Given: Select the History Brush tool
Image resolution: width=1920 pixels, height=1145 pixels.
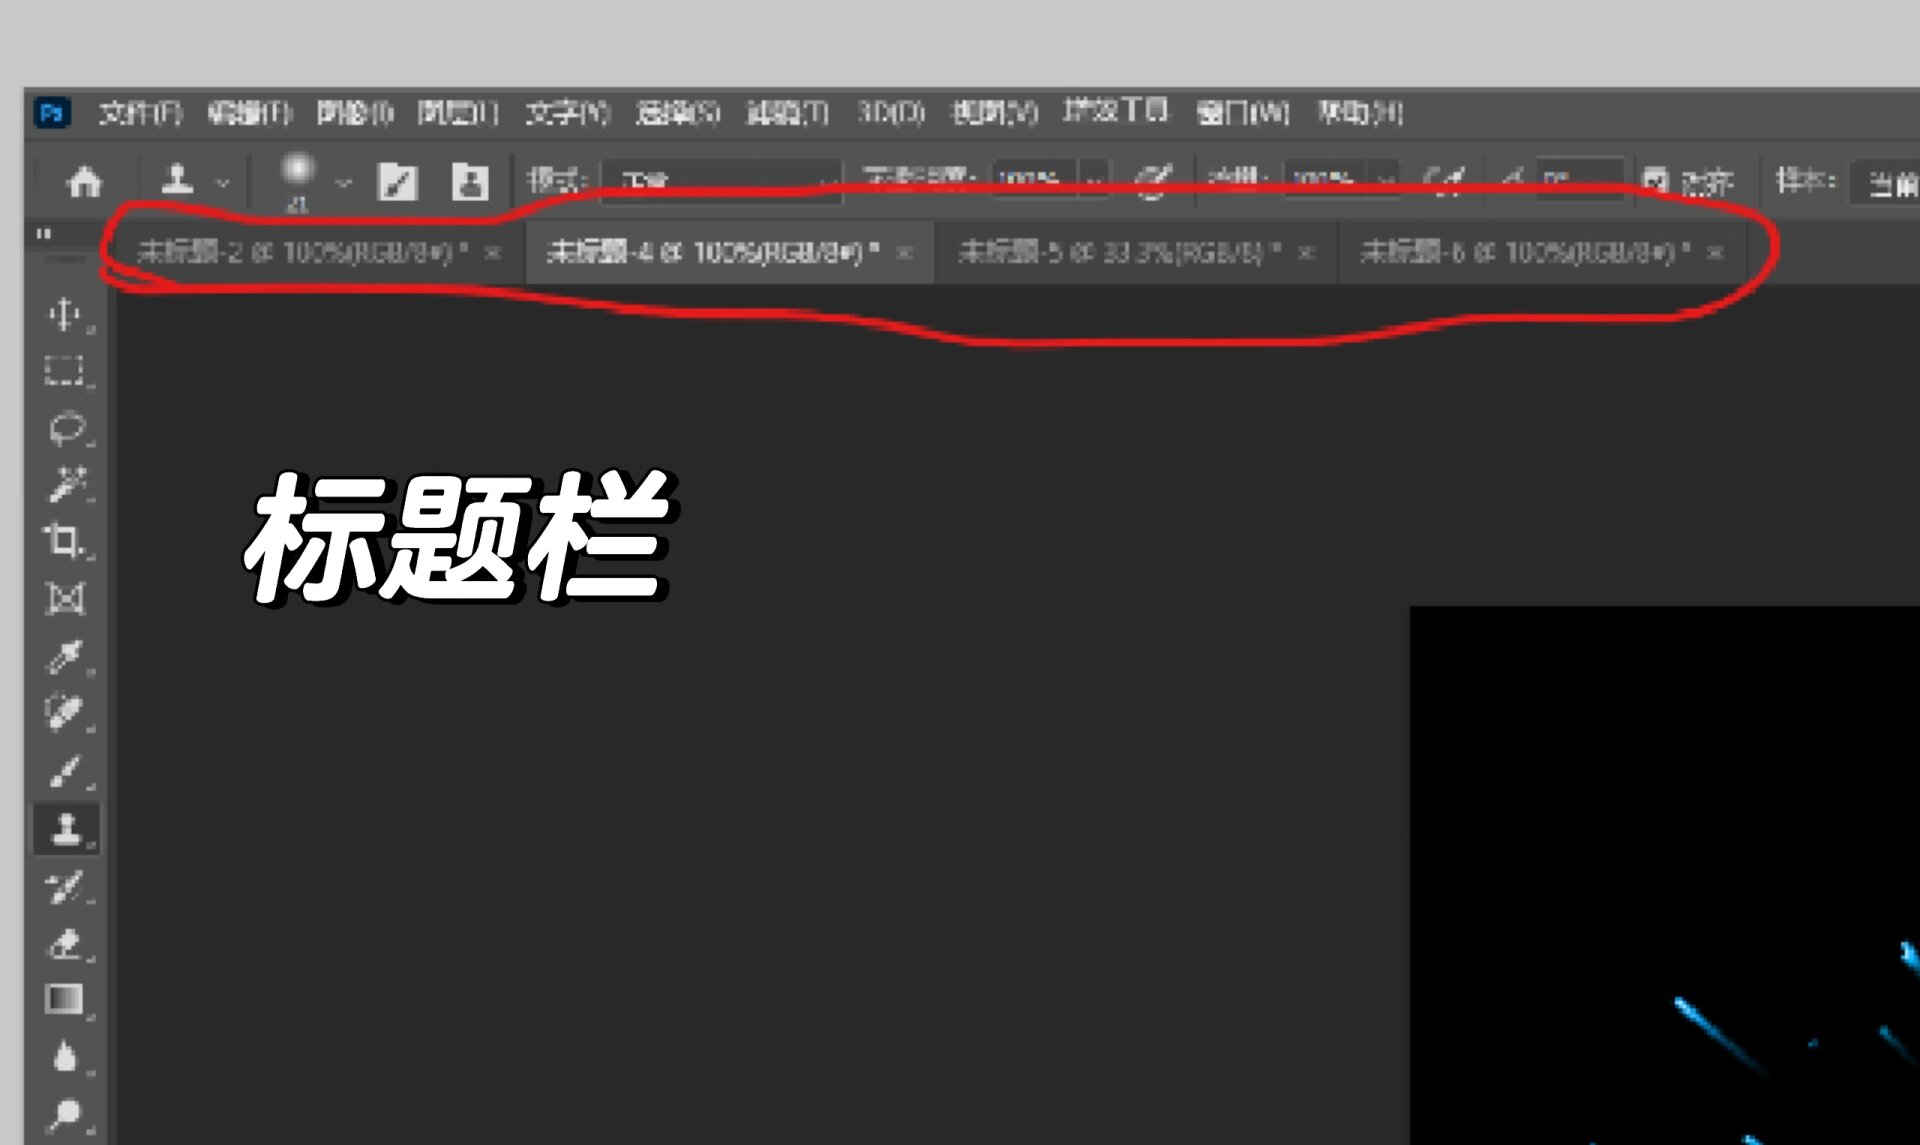Looking at the screenshot, I should (66, 887).
